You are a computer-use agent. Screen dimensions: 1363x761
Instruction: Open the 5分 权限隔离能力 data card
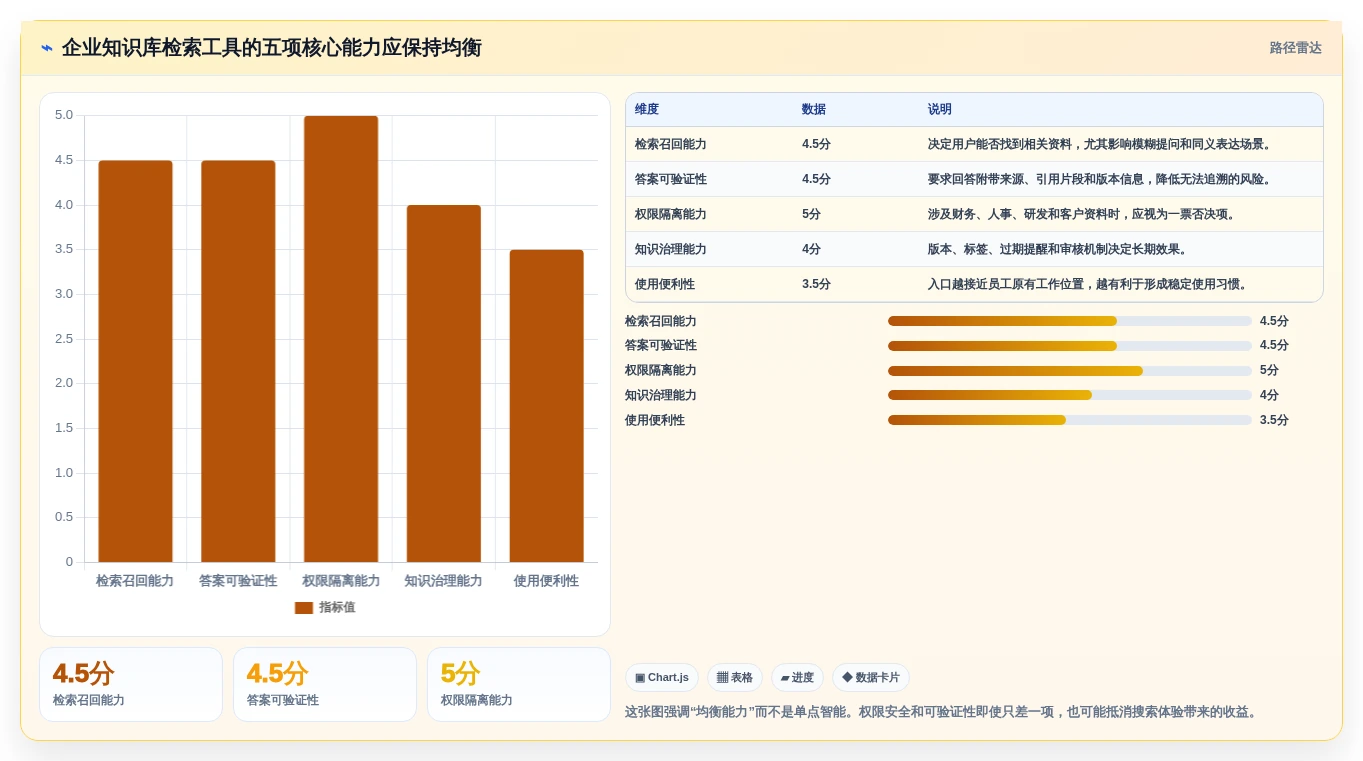pyautogui.click(x=519, y=685)
